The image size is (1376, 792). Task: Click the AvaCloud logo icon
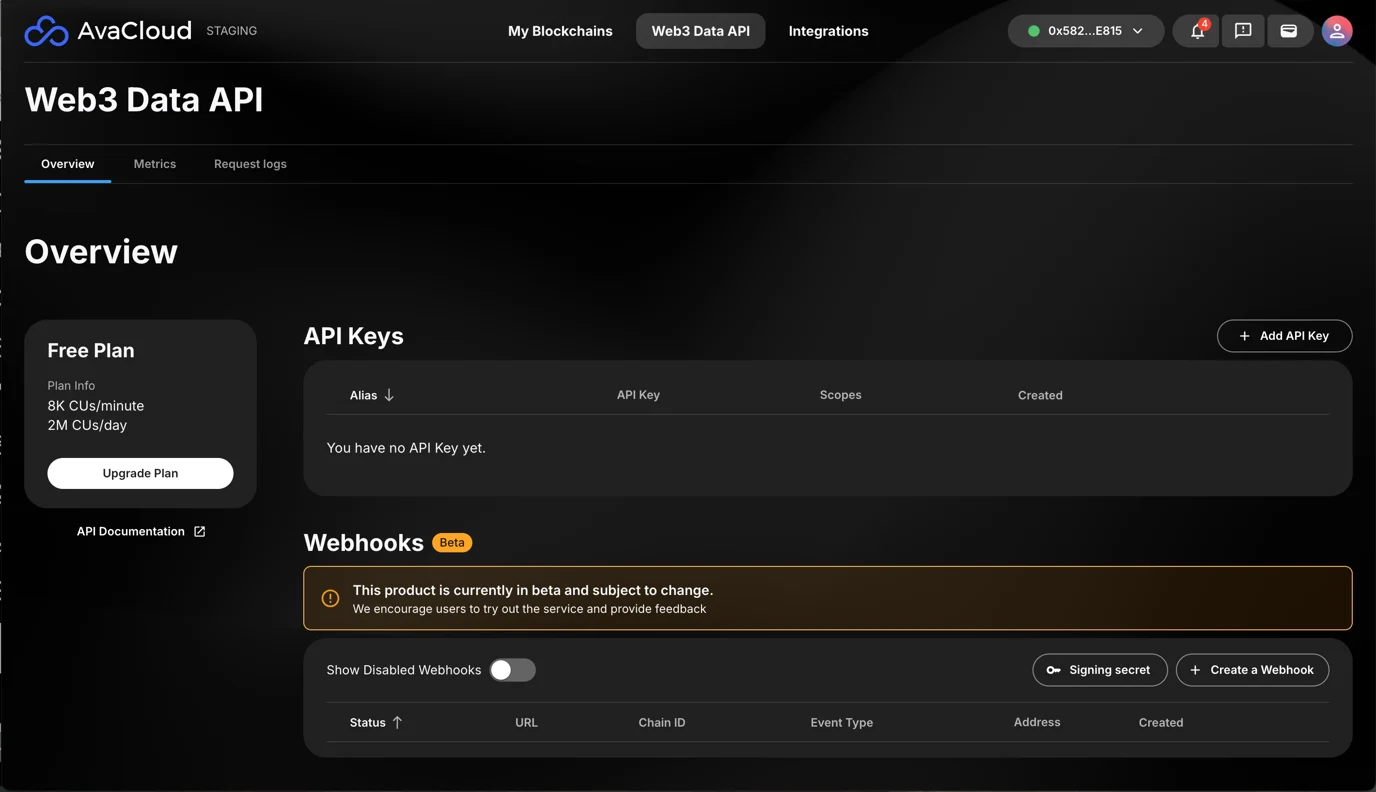tap(46, 31)
